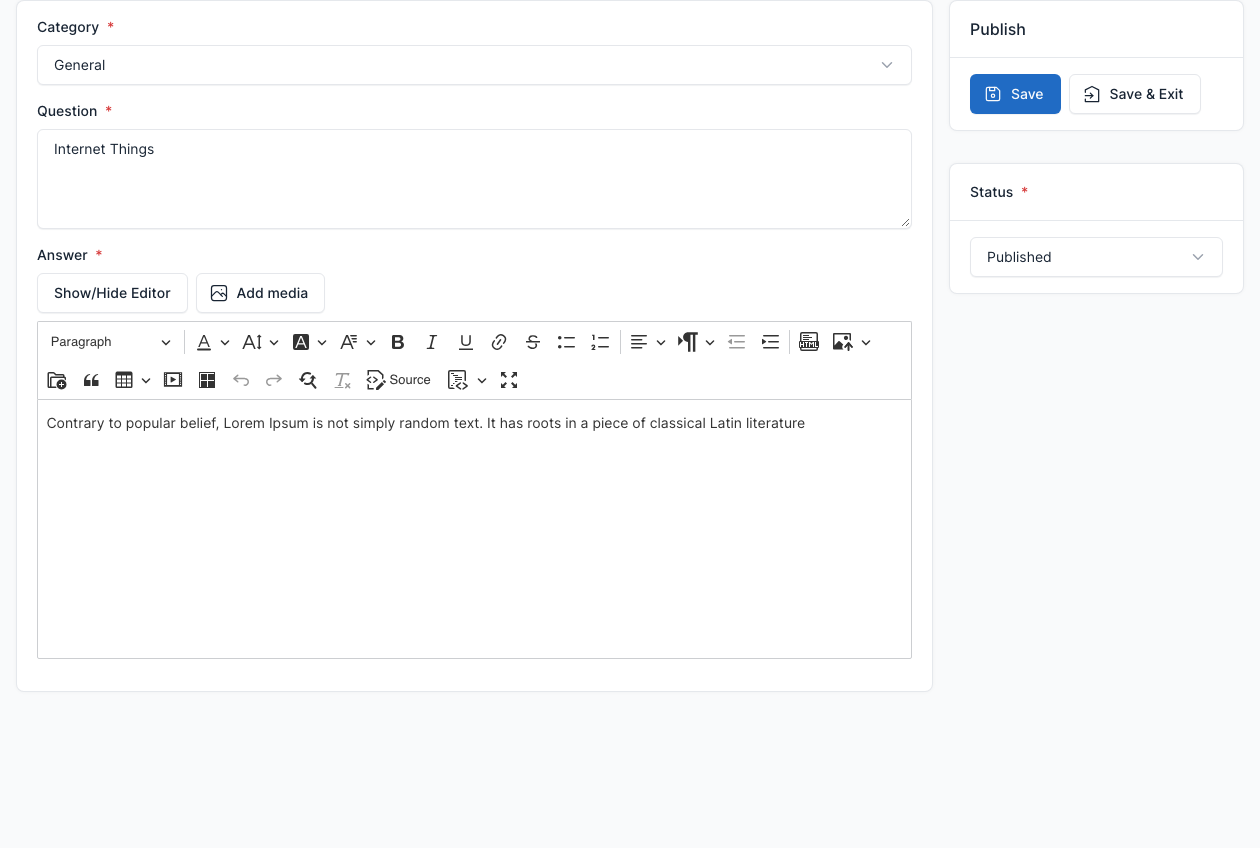Click inside the Answer editor content
Image resolution: width=1260 pixels, height=848 pixels.
point(474,529)
